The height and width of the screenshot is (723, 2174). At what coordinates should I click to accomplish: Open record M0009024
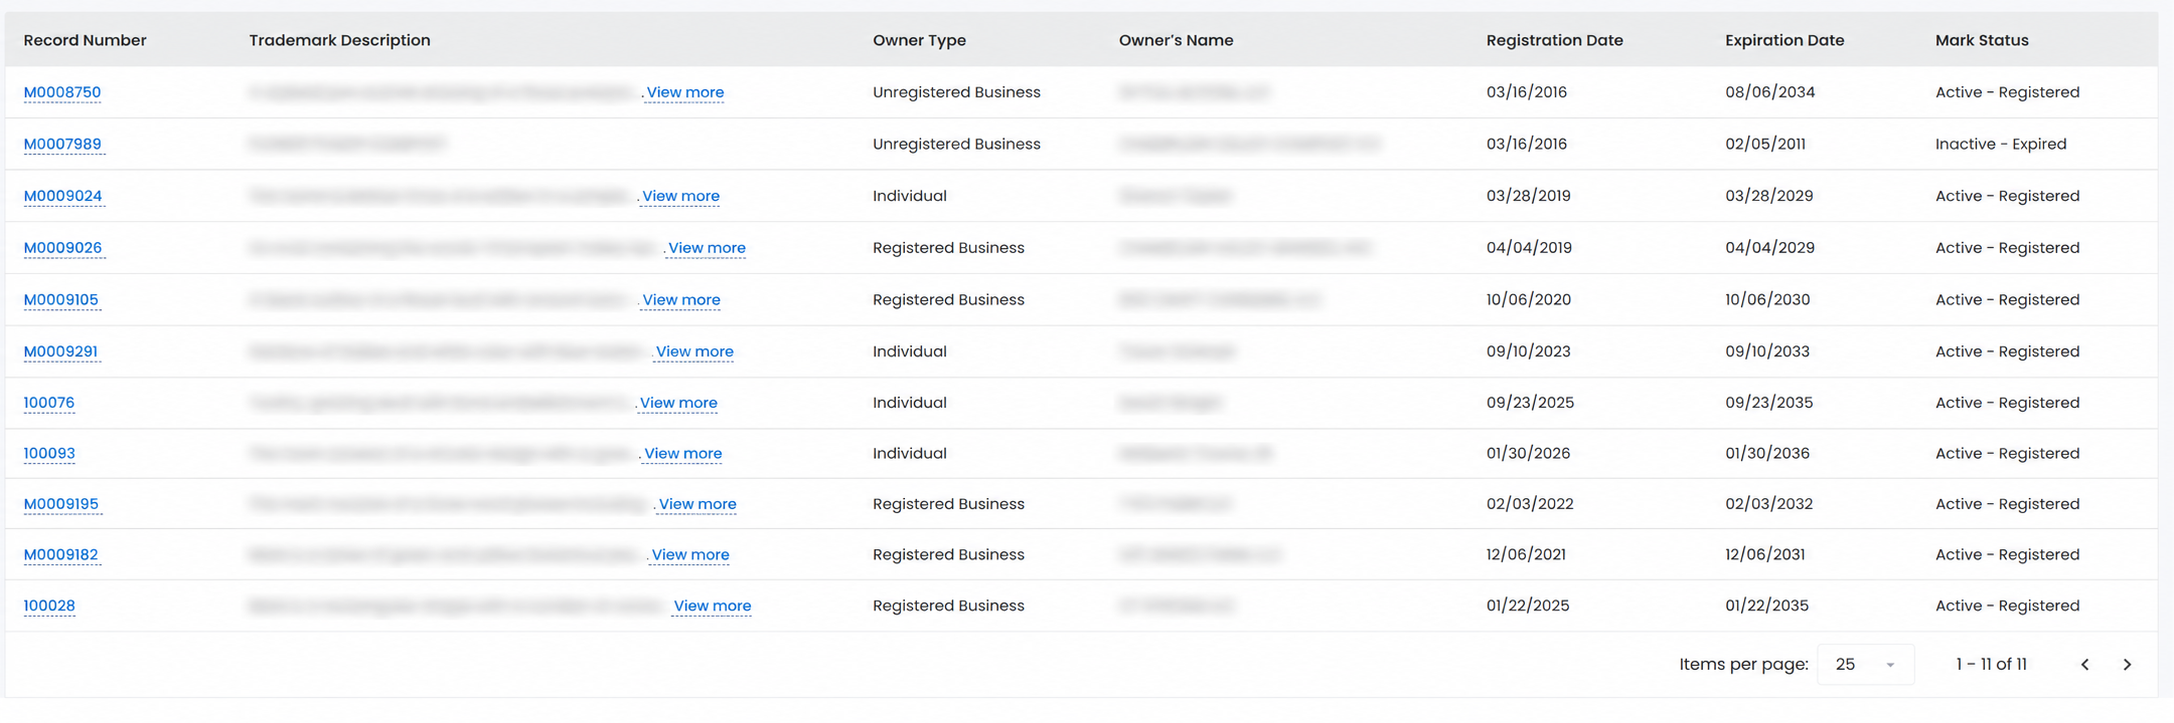pyautogui.click(x=63, y=196)
